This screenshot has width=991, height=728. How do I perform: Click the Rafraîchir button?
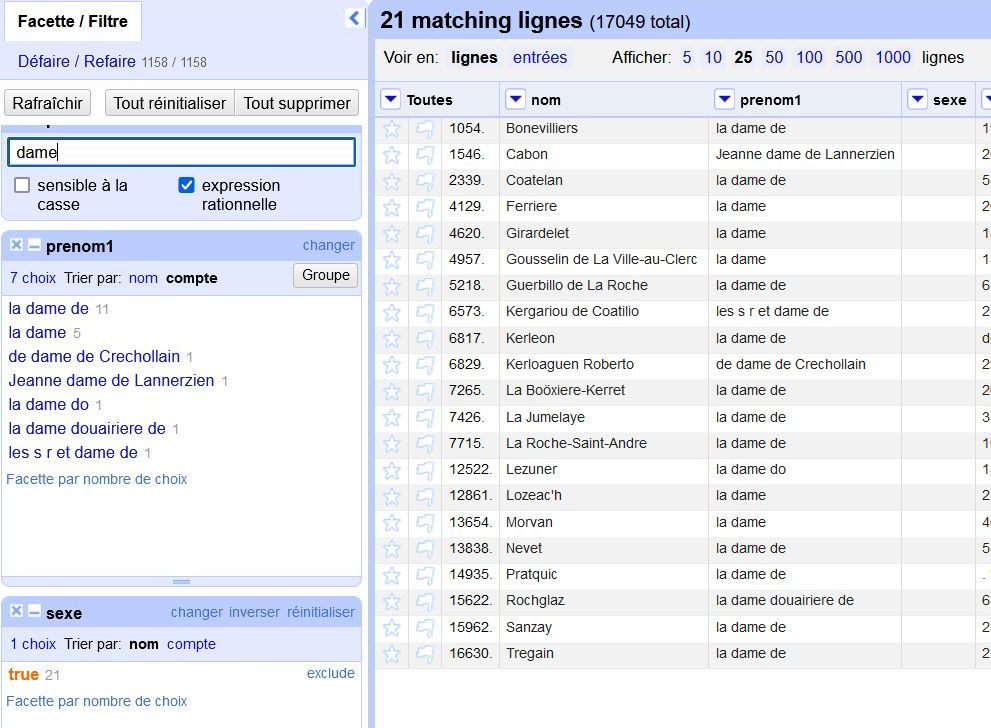point(47,103)
